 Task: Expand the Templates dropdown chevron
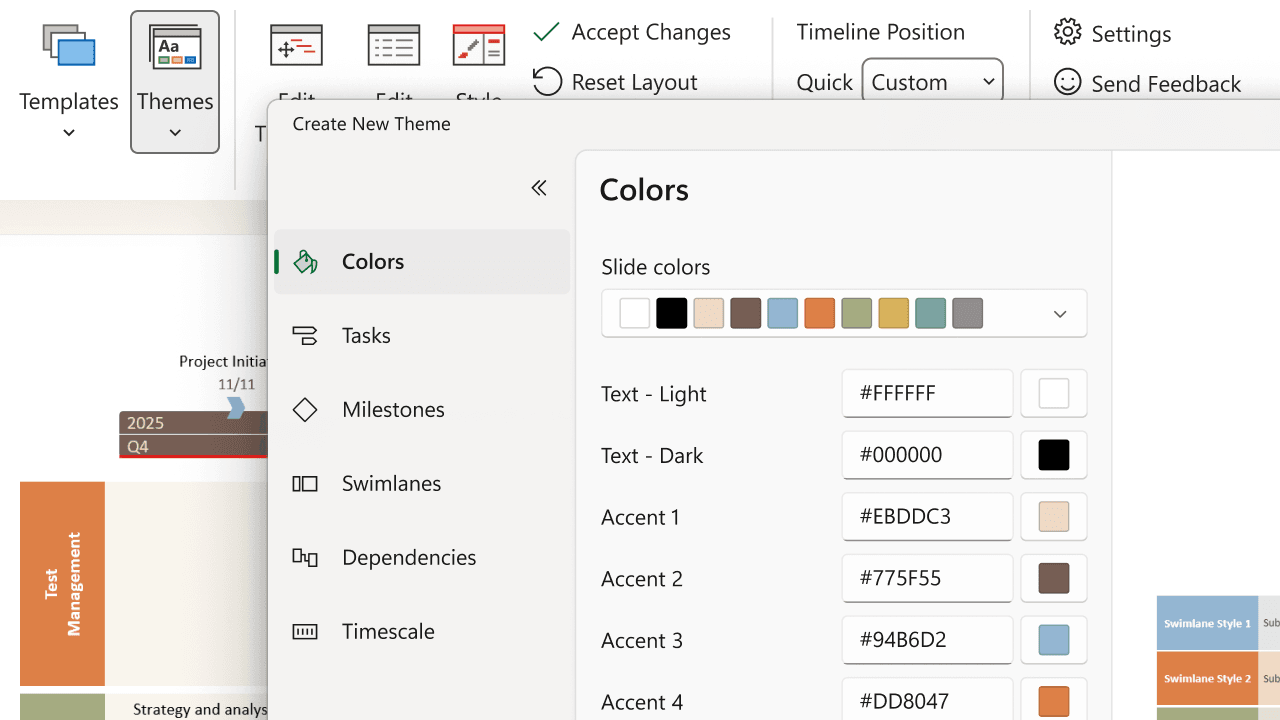[69, 133]
